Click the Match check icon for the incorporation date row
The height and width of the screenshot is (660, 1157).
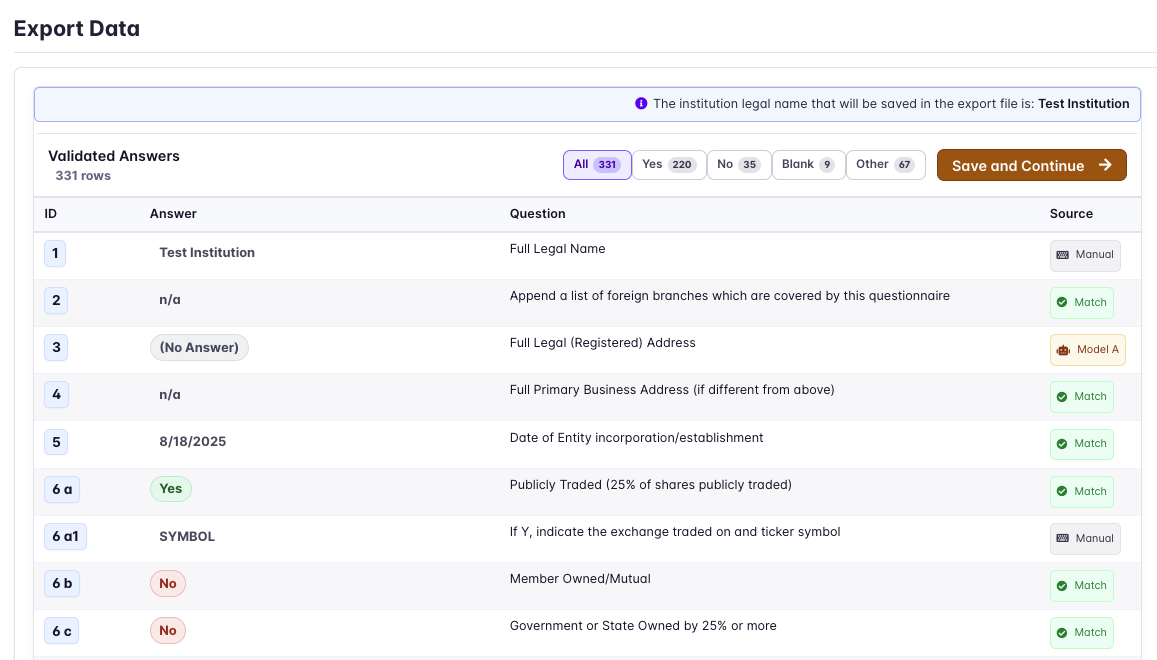(x=1064, y=444)
